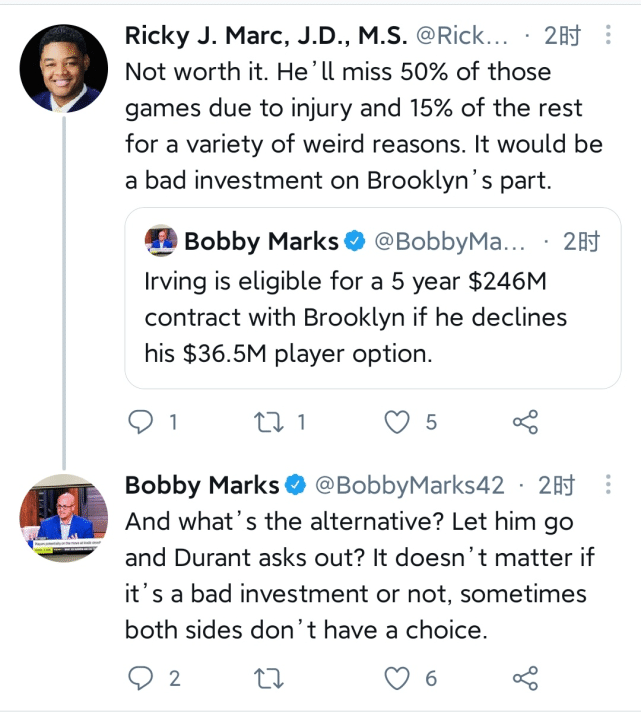Open Bobby's reply text about Durant
Viewport: 641px width, 712px height.
pos(362,577)
